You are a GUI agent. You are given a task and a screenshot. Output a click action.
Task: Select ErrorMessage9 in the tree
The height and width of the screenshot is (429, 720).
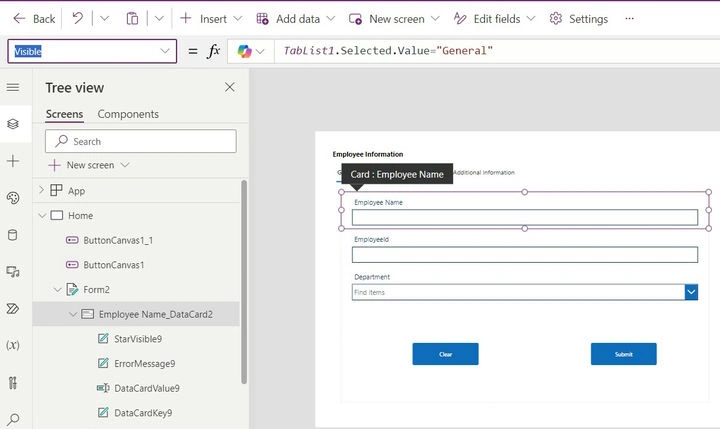point(144,364)
